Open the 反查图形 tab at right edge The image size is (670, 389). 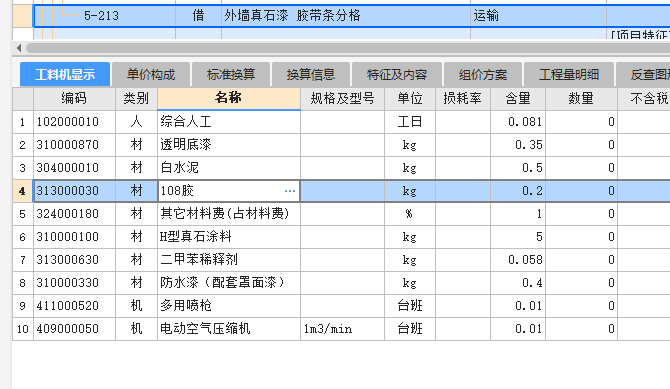point(643,74)
